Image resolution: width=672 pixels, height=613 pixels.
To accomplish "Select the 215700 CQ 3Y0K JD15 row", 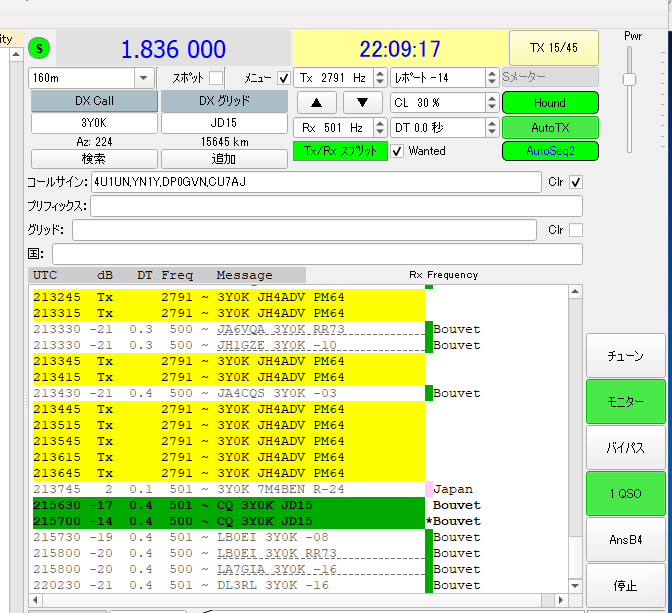I will coord(229,521).
